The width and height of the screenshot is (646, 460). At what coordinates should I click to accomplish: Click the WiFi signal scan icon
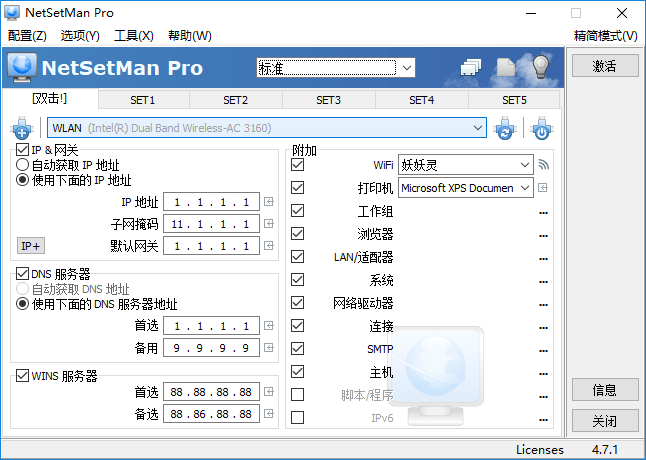(x=543, y=165)
